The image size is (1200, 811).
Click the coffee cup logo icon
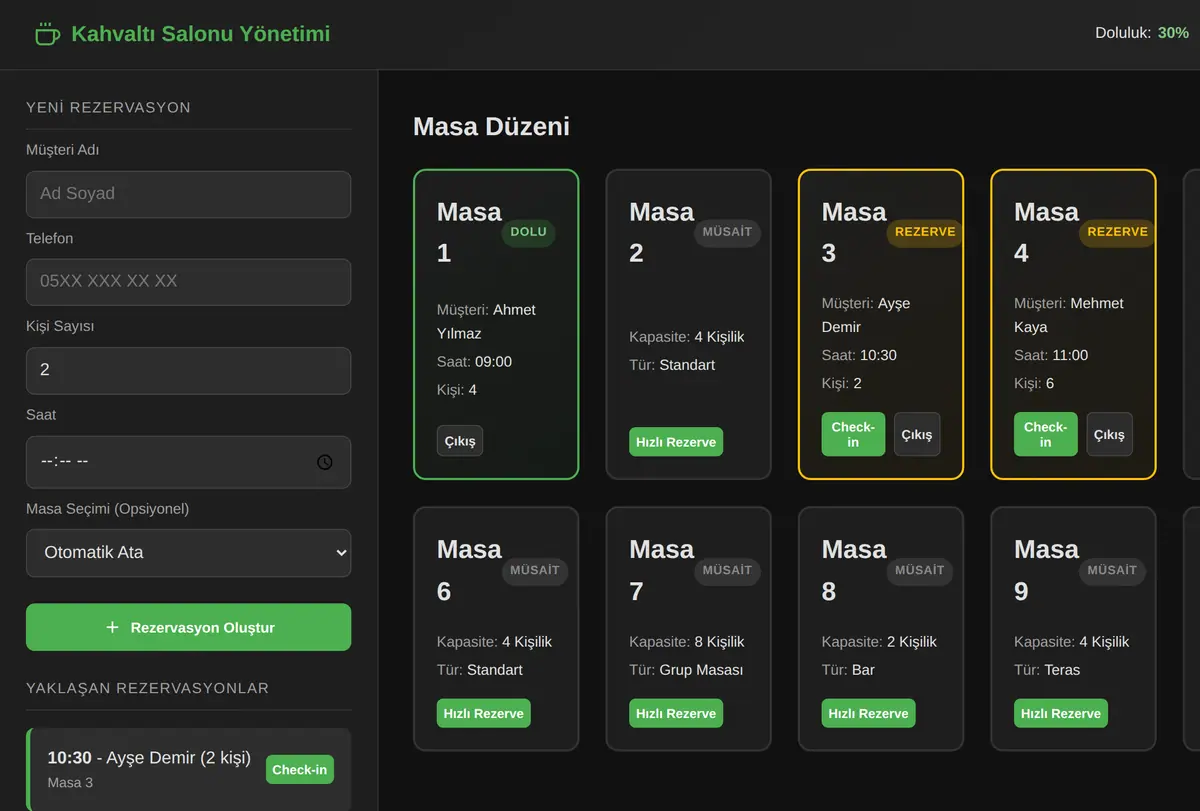tap(47, 34)
